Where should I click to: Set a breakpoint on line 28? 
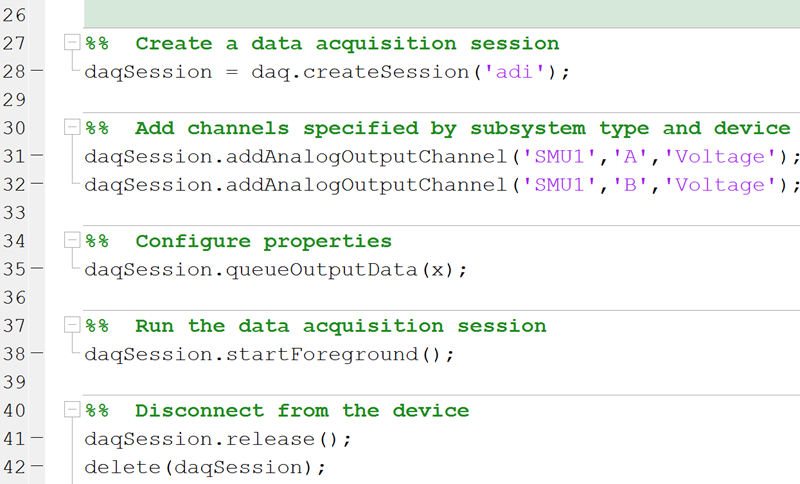(38, 72)
